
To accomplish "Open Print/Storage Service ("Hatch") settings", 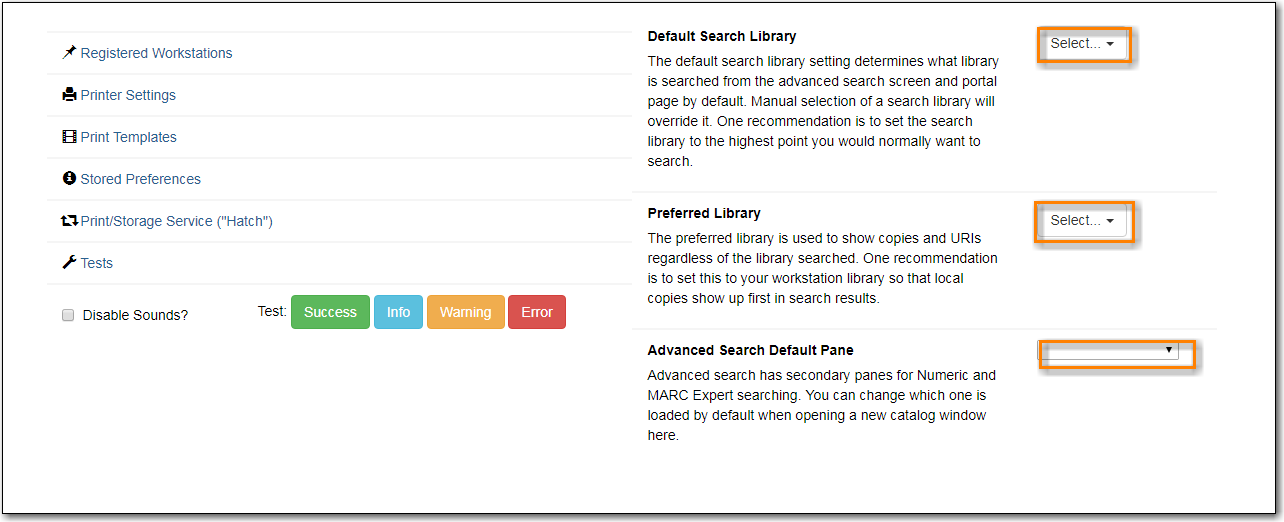I will tap(176, 221).
